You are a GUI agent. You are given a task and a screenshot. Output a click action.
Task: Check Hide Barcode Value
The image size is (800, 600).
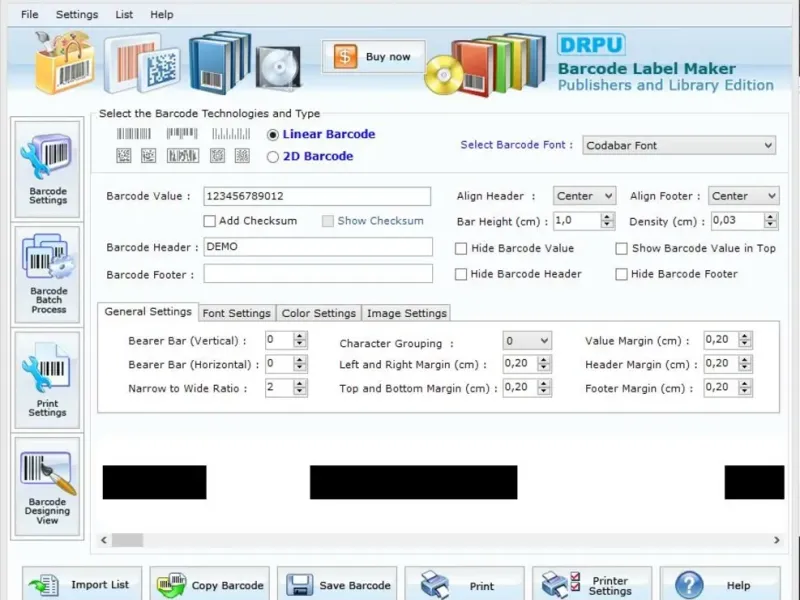461,248
